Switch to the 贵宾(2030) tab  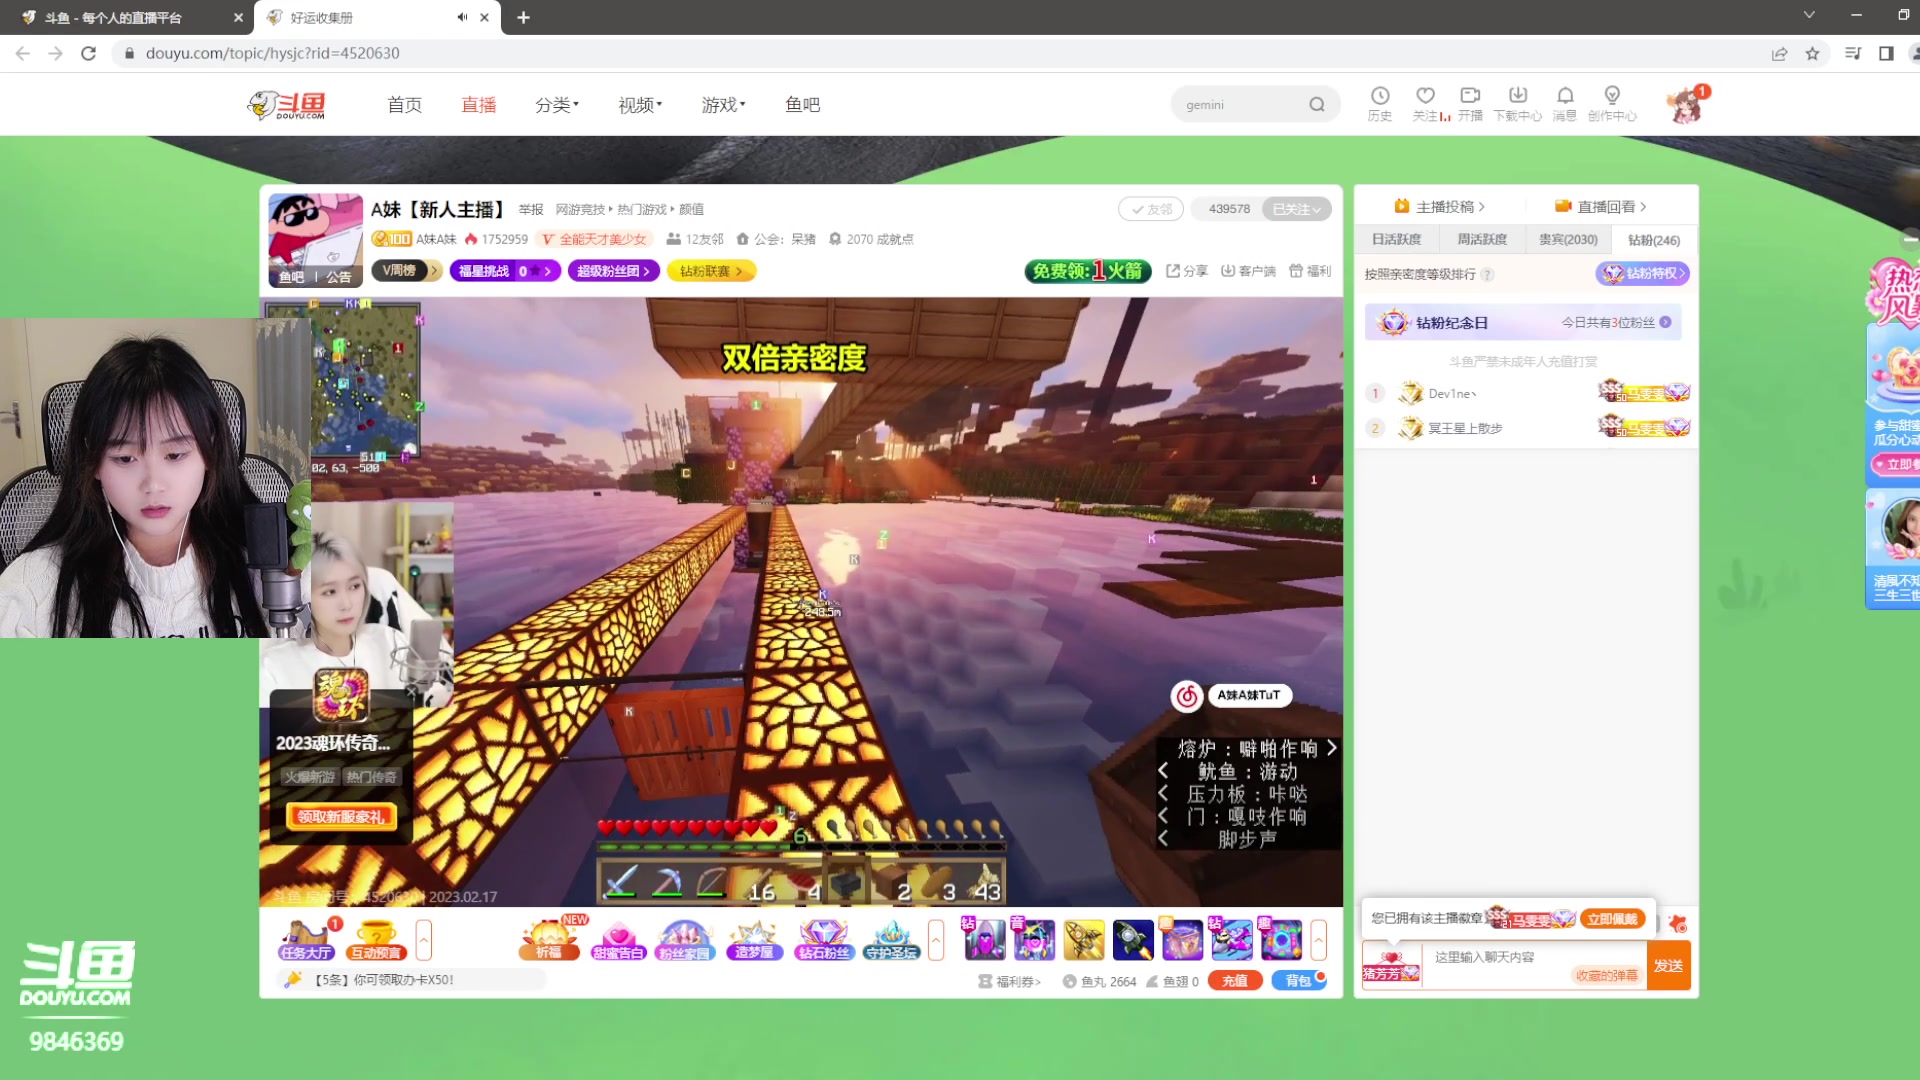click(1567, 239)
